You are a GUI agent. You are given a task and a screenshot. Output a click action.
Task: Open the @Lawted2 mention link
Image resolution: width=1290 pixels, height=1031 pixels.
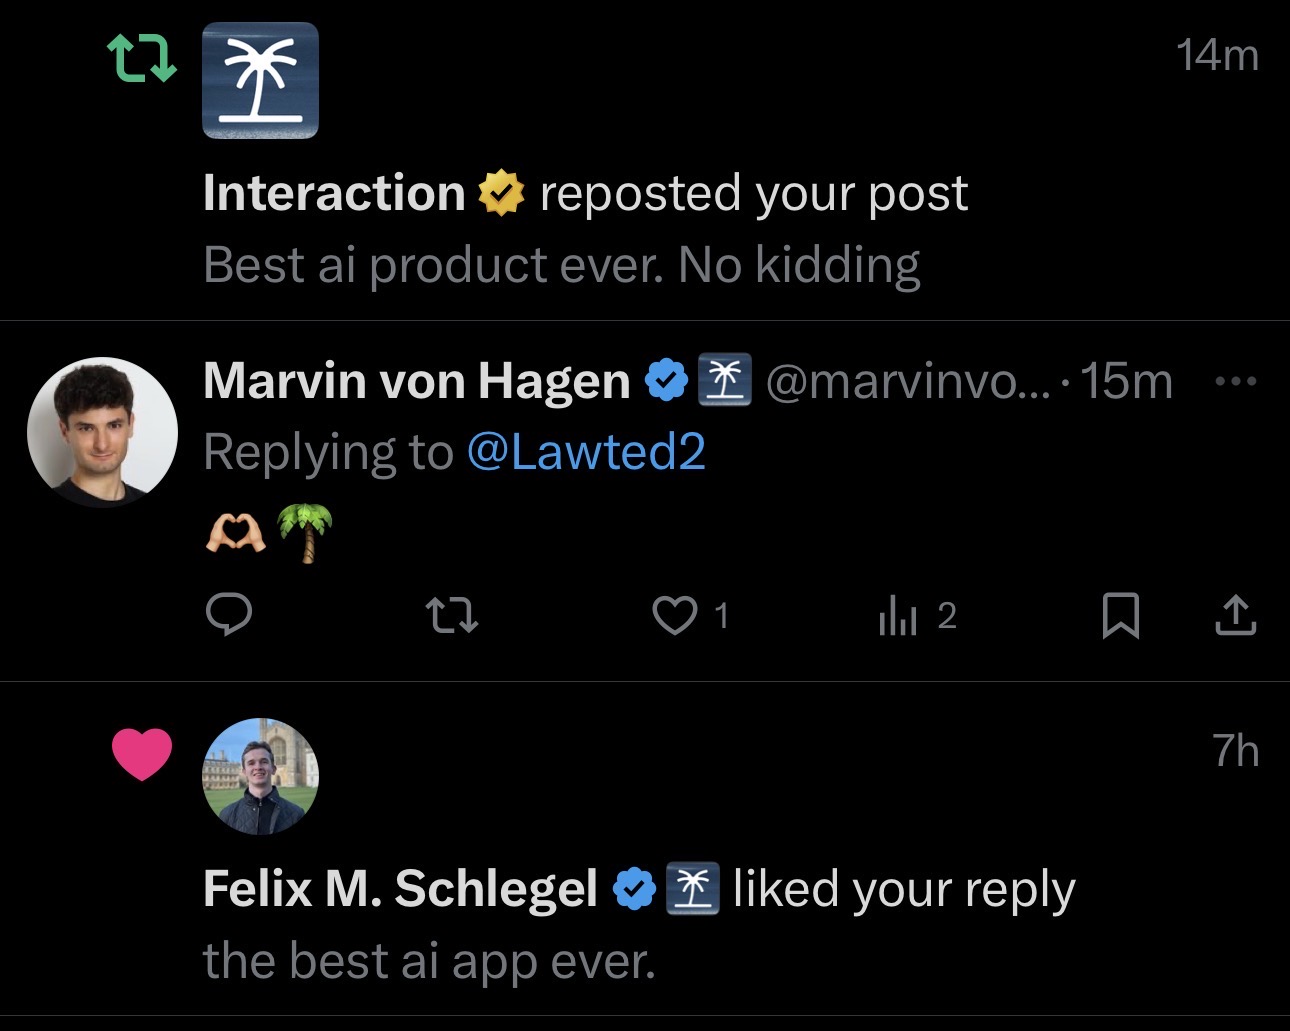[x=586, y=452]
